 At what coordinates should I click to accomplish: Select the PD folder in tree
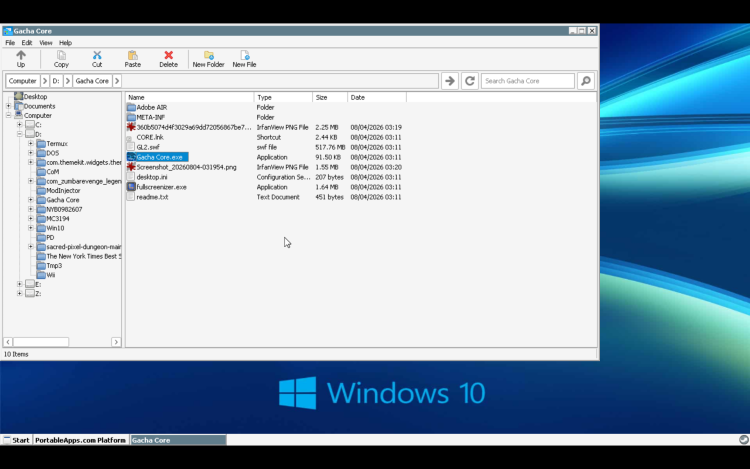coord(45,237)
